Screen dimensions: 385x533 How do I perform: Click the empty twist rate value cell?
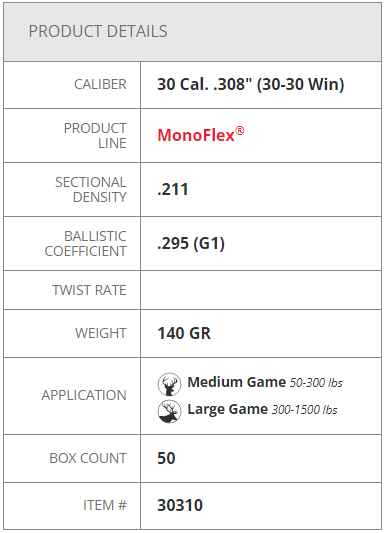[x=261, y=290]
